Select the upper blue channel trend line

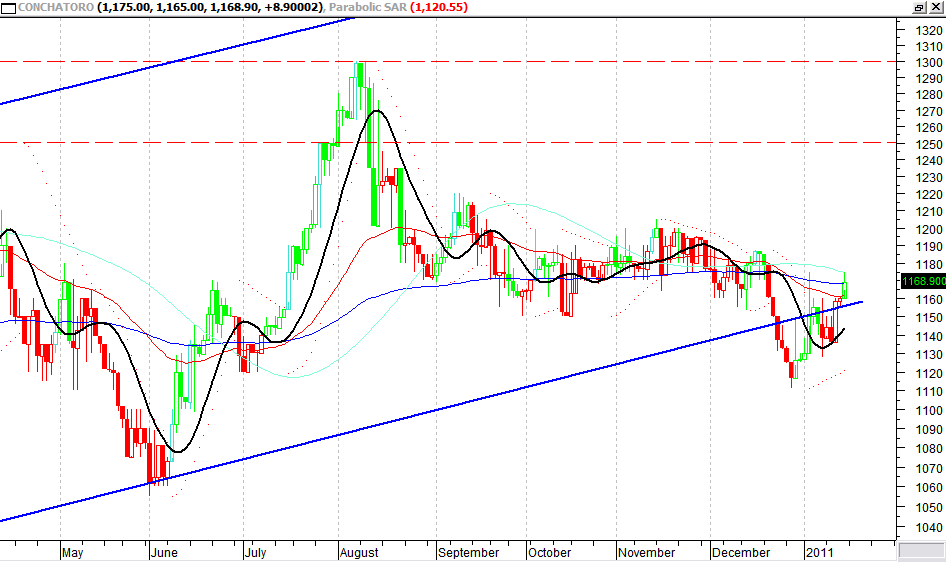click(177, 61)
